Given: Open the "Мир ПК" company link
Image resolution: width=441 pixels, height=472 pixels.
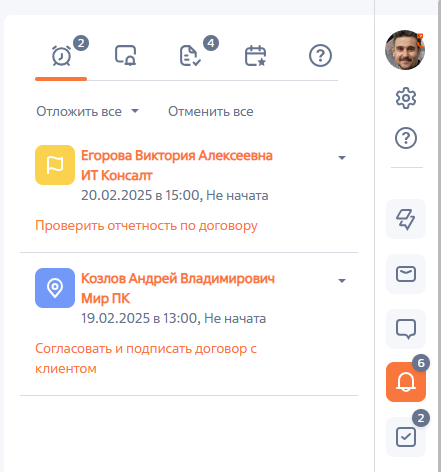Looking at the screenshot, I should pyautogui.click(x=105, y=298).
